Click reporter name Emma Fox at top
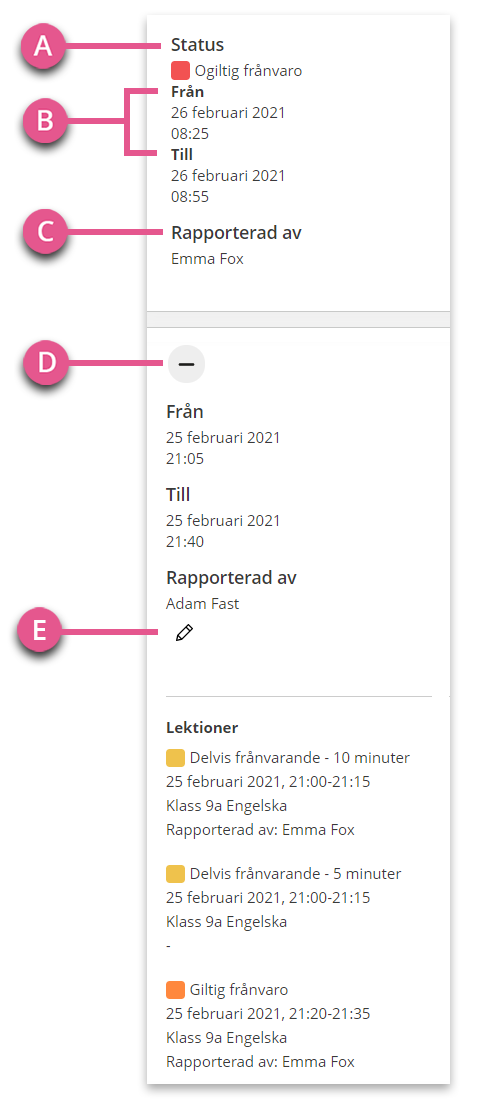This screenshot has height=1107, width=482. coord(207,259)
